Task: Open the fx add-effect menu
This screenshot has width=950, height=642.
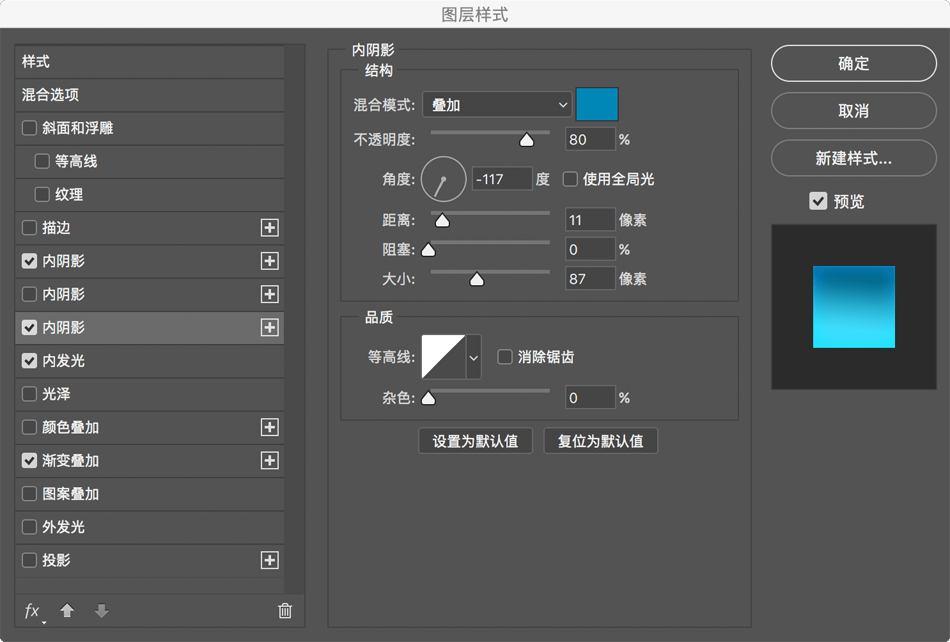Action: (33, 611)
